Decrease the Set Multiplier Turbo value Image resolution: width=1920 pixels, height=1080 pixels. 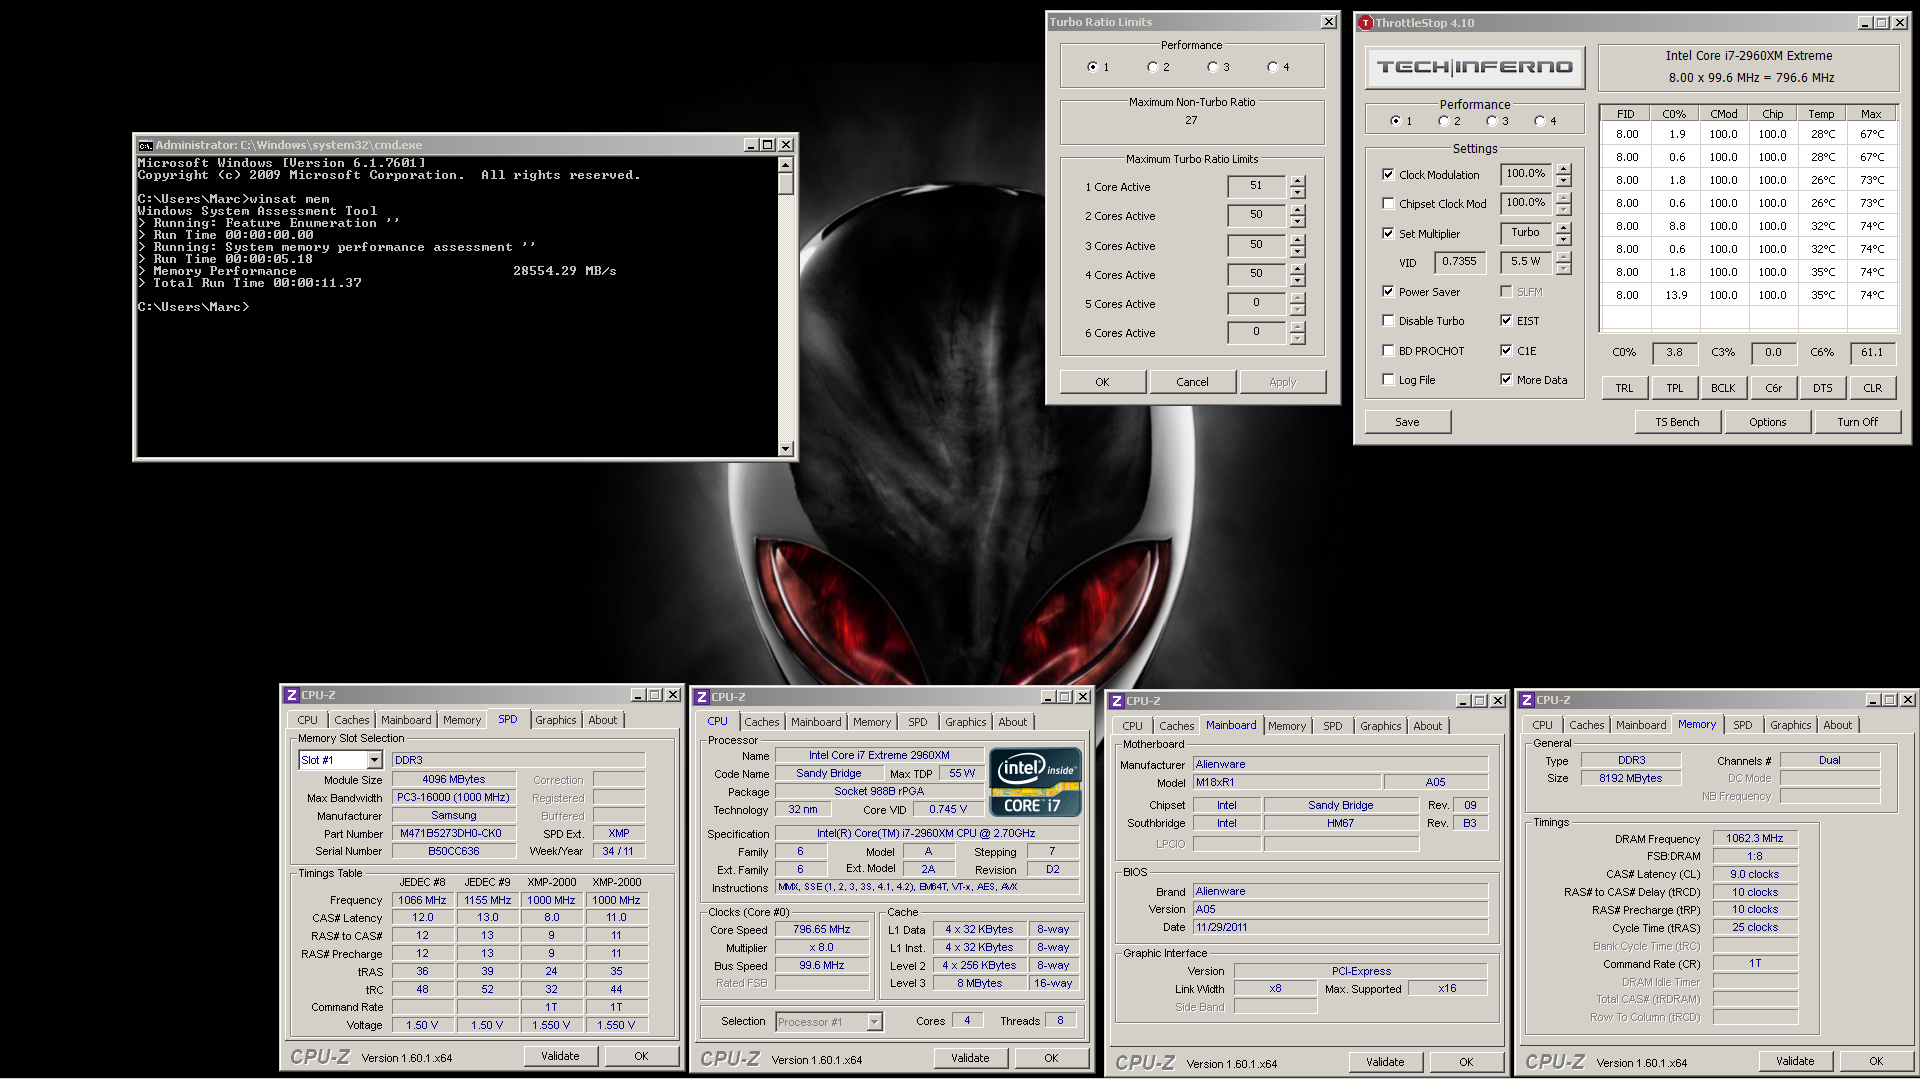point(1563,239)
